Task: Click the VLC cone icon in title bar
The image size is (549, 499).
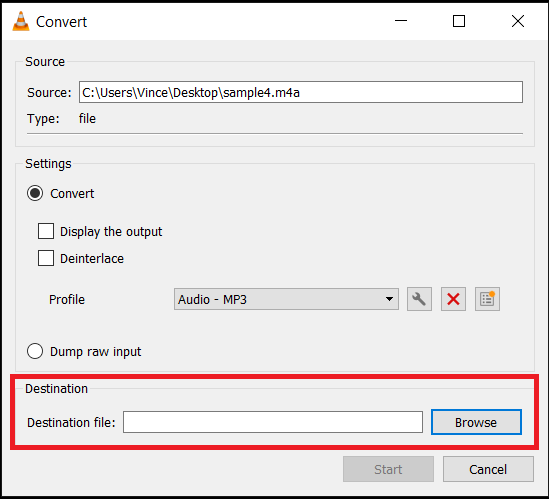Action: (x=21, y=21)
